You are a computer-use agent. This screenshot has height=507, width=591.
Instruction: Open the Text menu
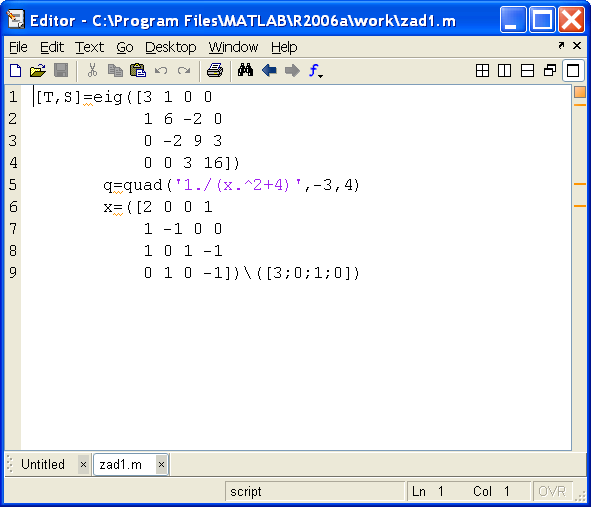[x=89, y=47]
